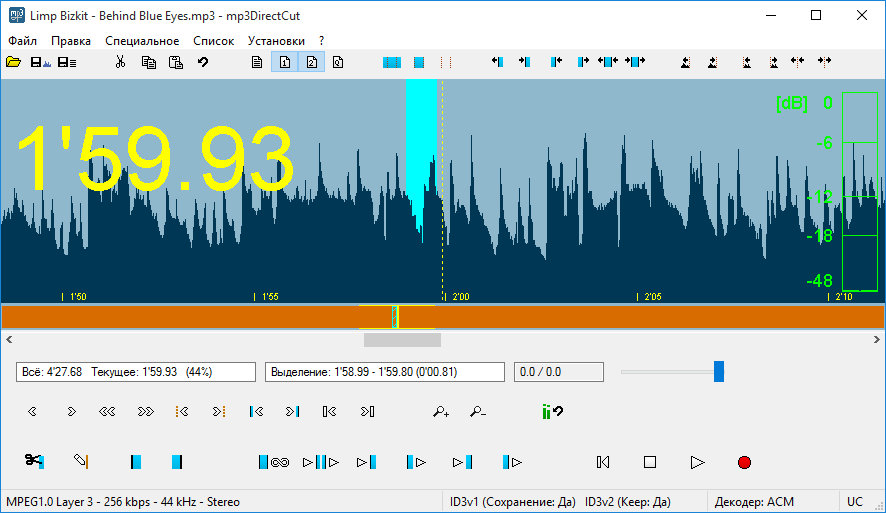Click the pencil edit icon
This screenshot has width=886, height=513.
[x=81, y=462]
